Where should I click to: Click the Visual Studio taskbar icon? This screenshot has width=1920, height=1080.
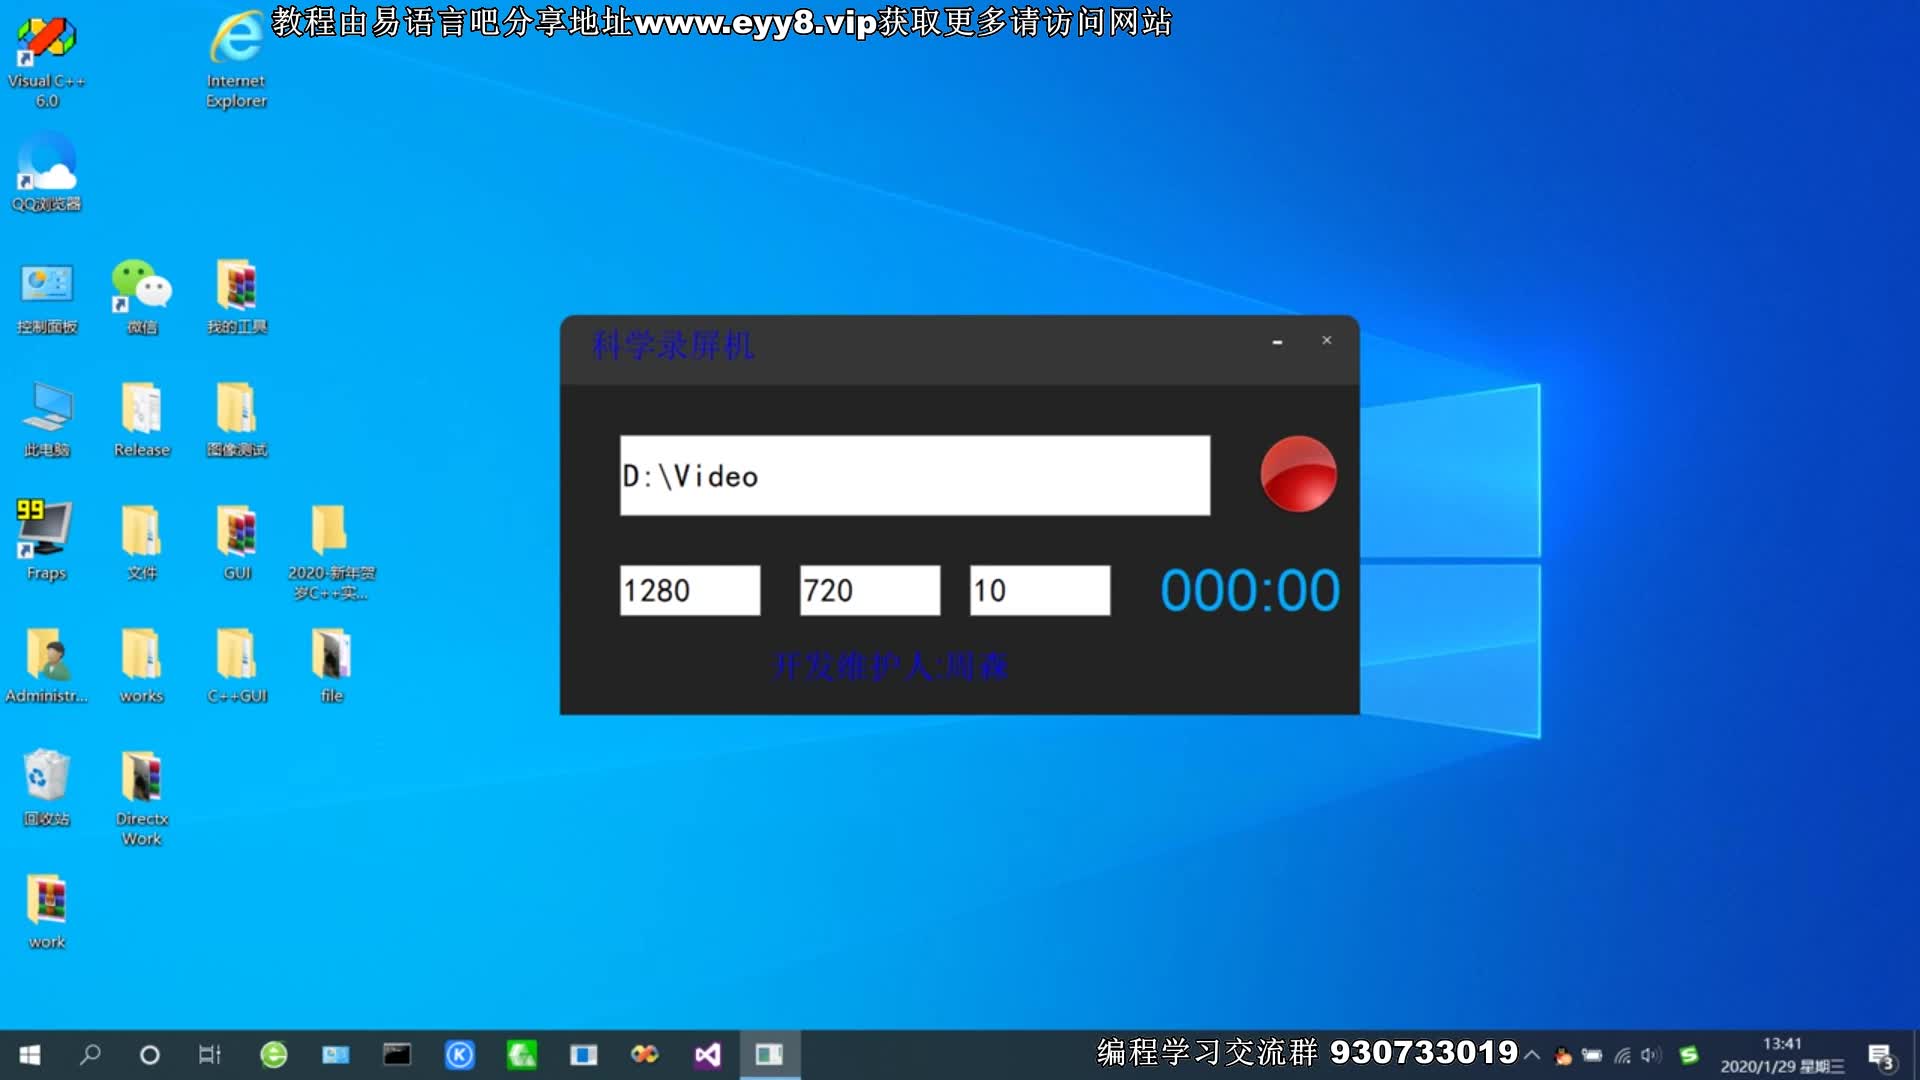707,1055
